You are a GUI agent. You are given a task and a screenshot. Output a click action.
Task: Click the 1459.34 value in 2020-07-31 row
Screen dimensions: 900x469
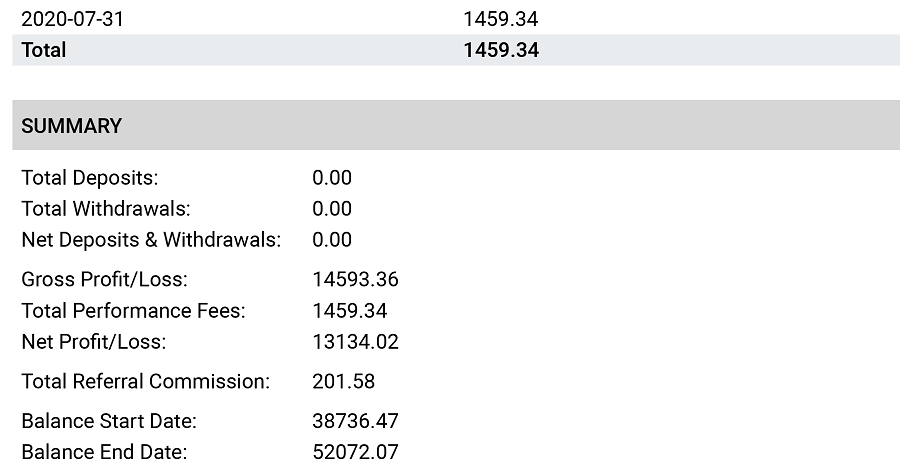click(x=501, y=19)
